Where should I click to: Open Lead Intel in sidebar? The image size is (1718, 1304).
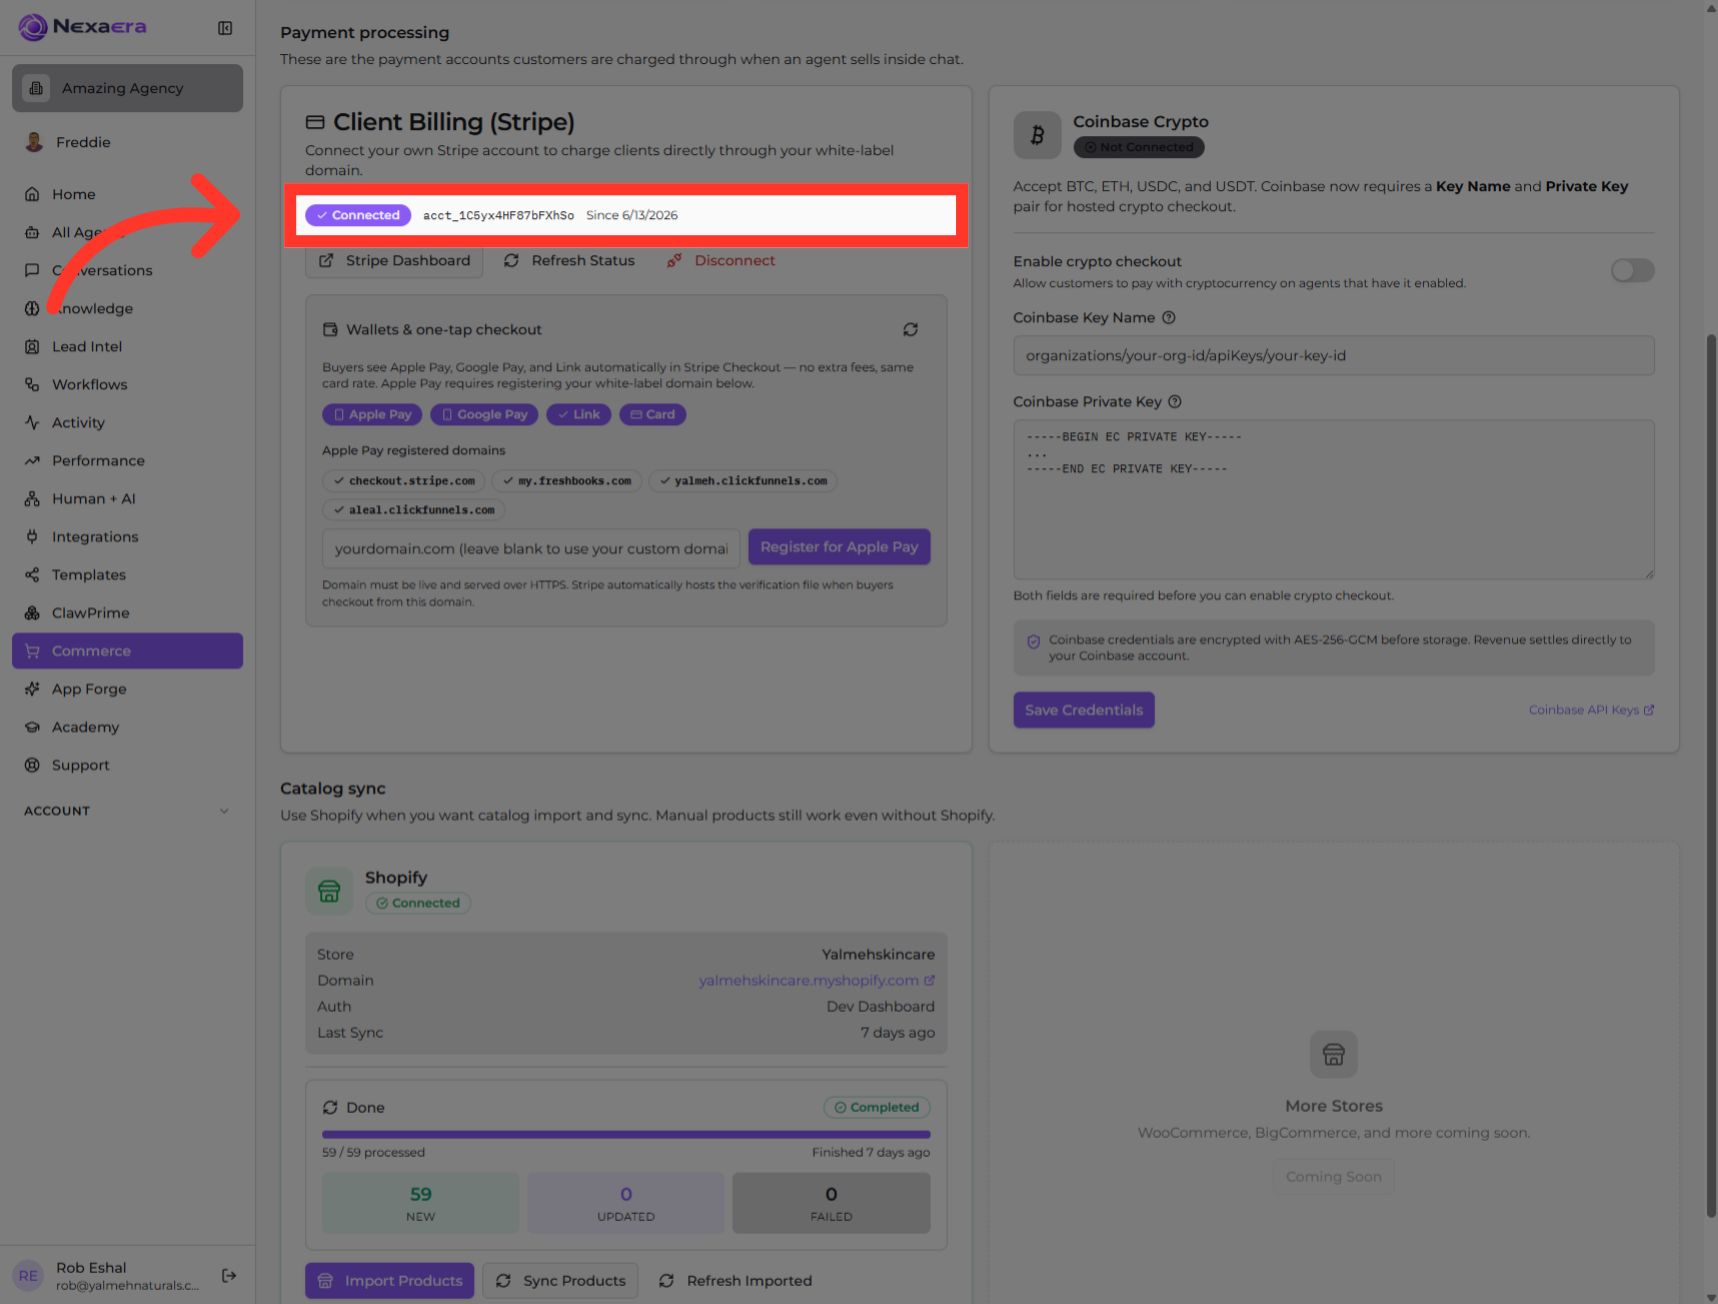click(127, 346)
